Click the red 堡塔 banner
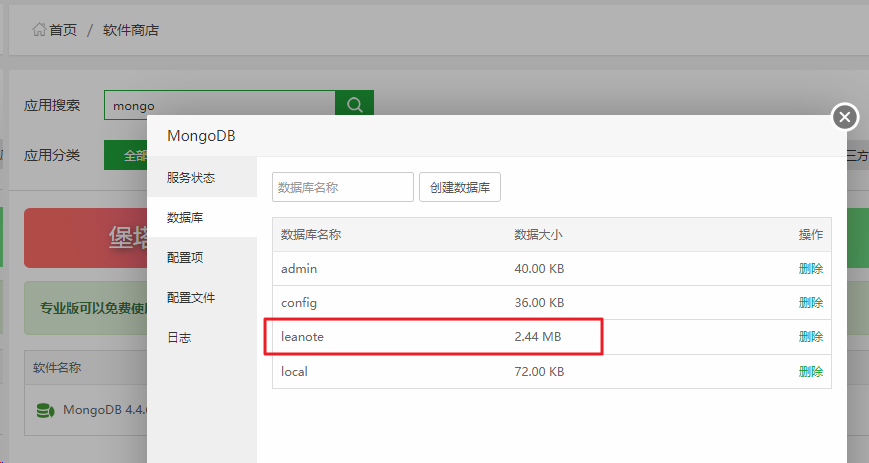 tap(86, 238)
